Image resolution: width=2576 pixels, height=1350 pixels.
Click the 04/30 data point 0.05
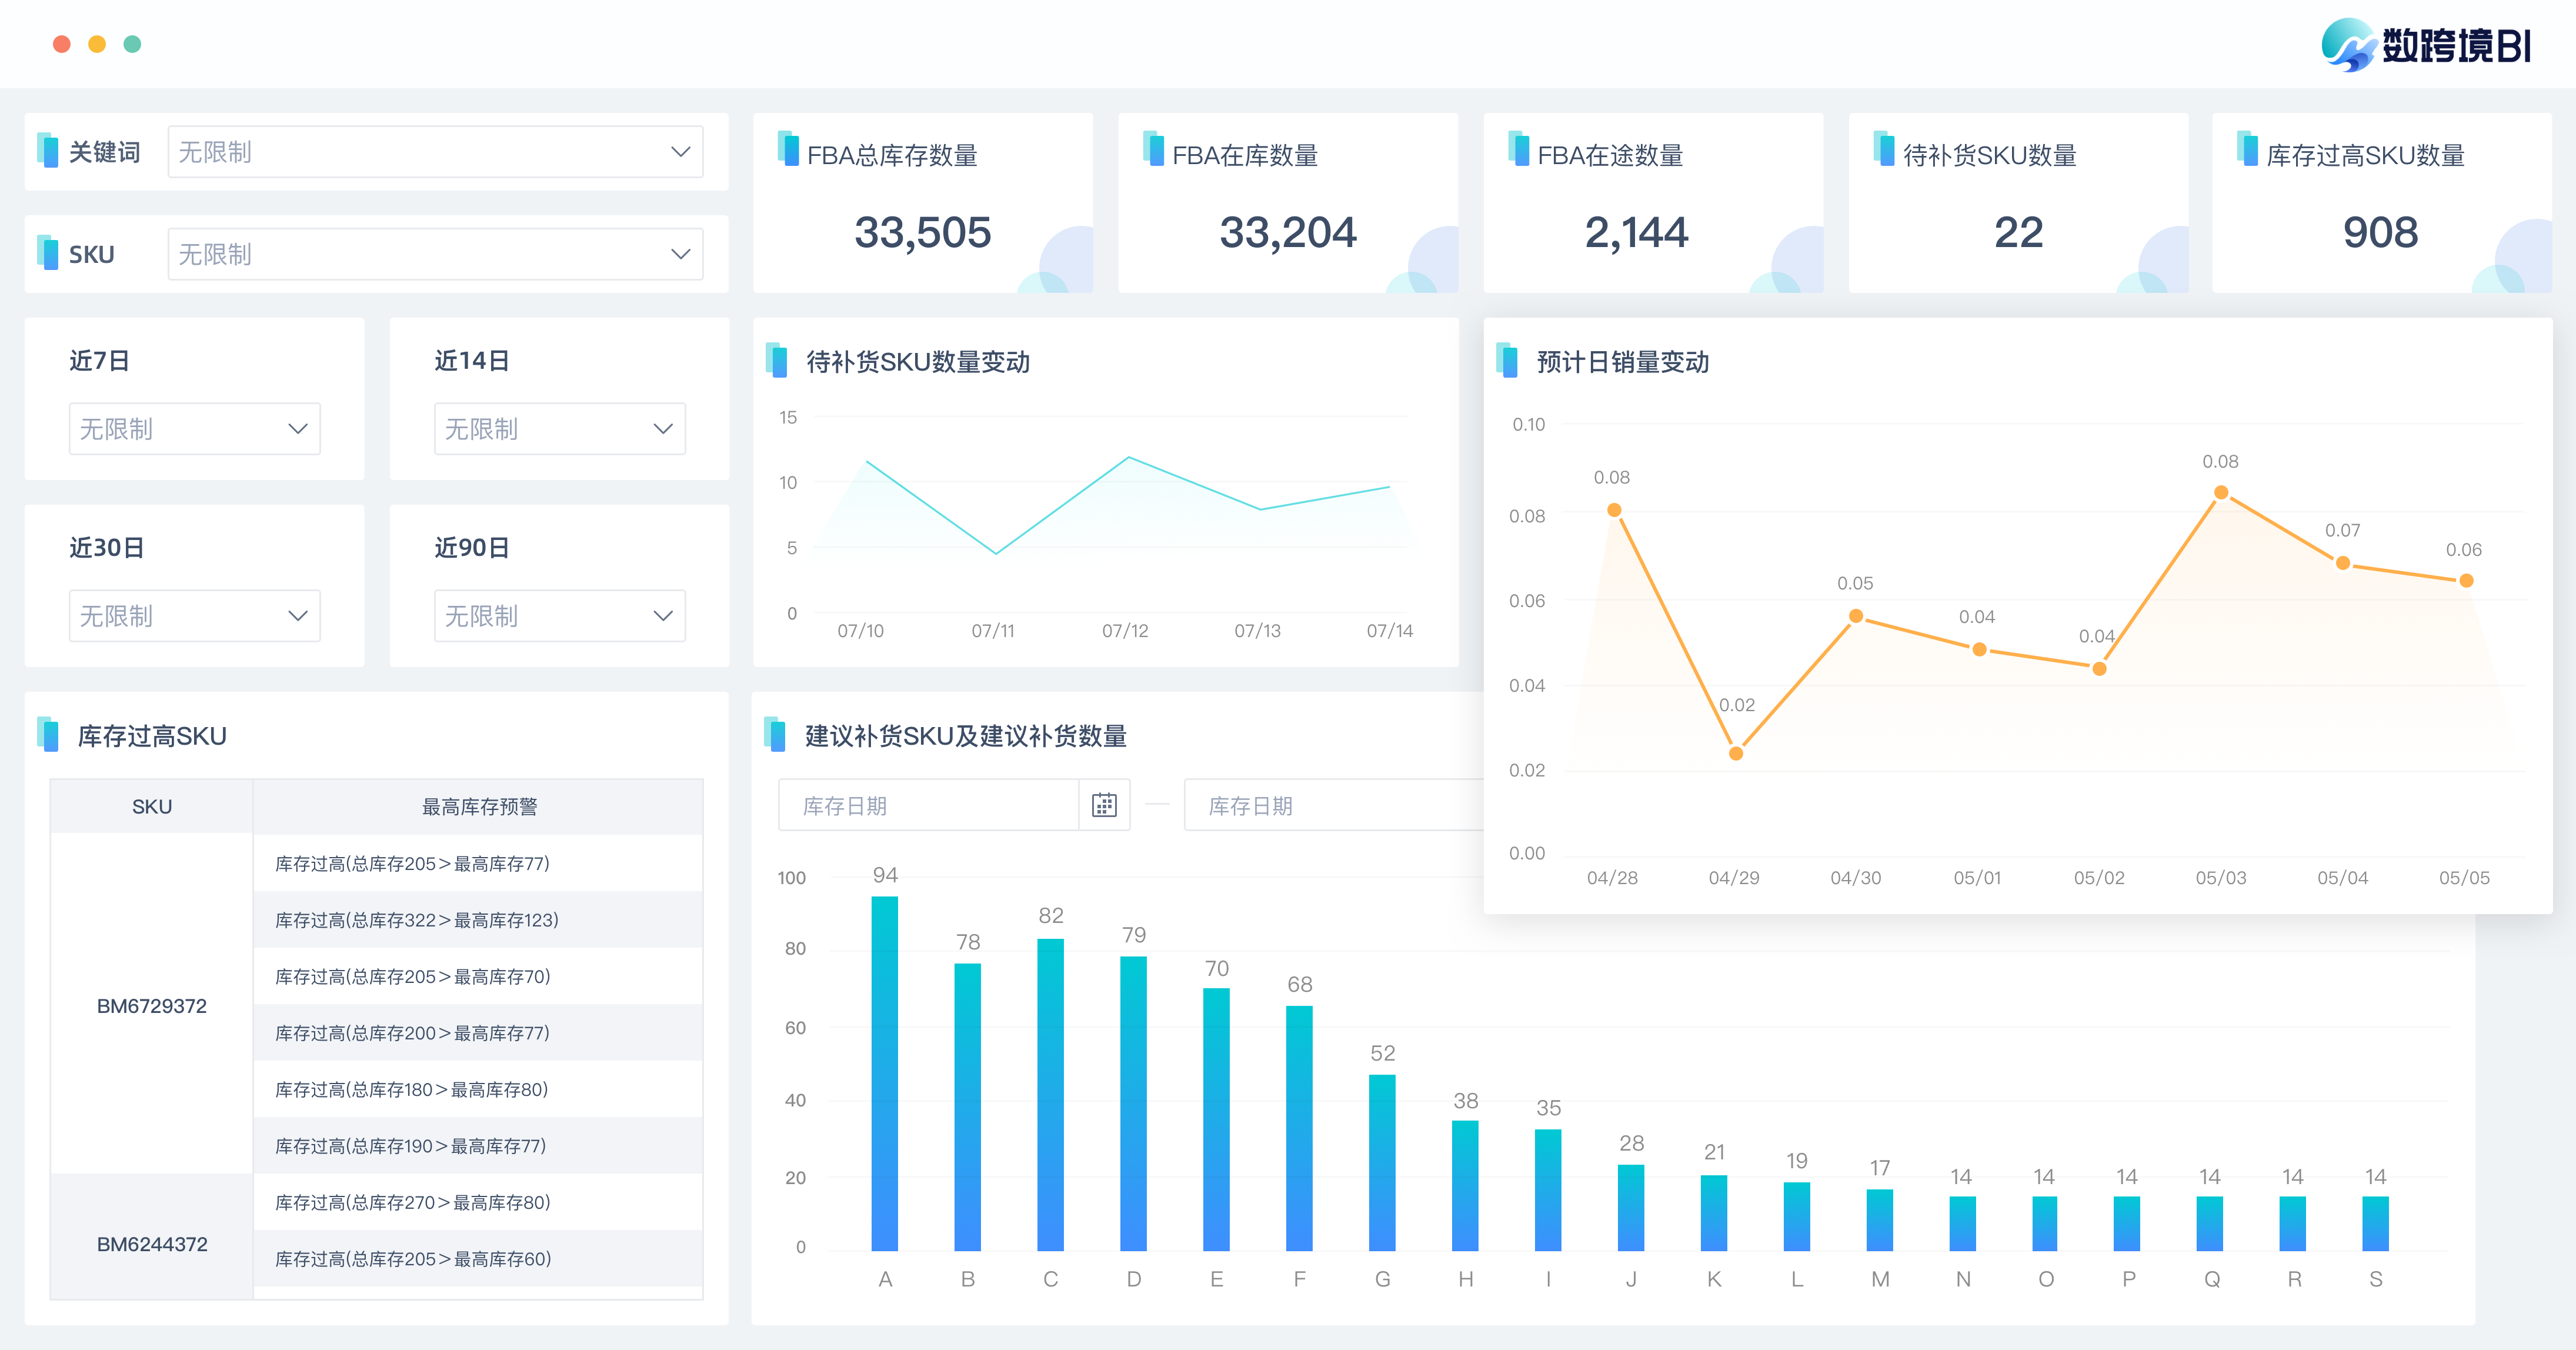tap(1856, 615)
